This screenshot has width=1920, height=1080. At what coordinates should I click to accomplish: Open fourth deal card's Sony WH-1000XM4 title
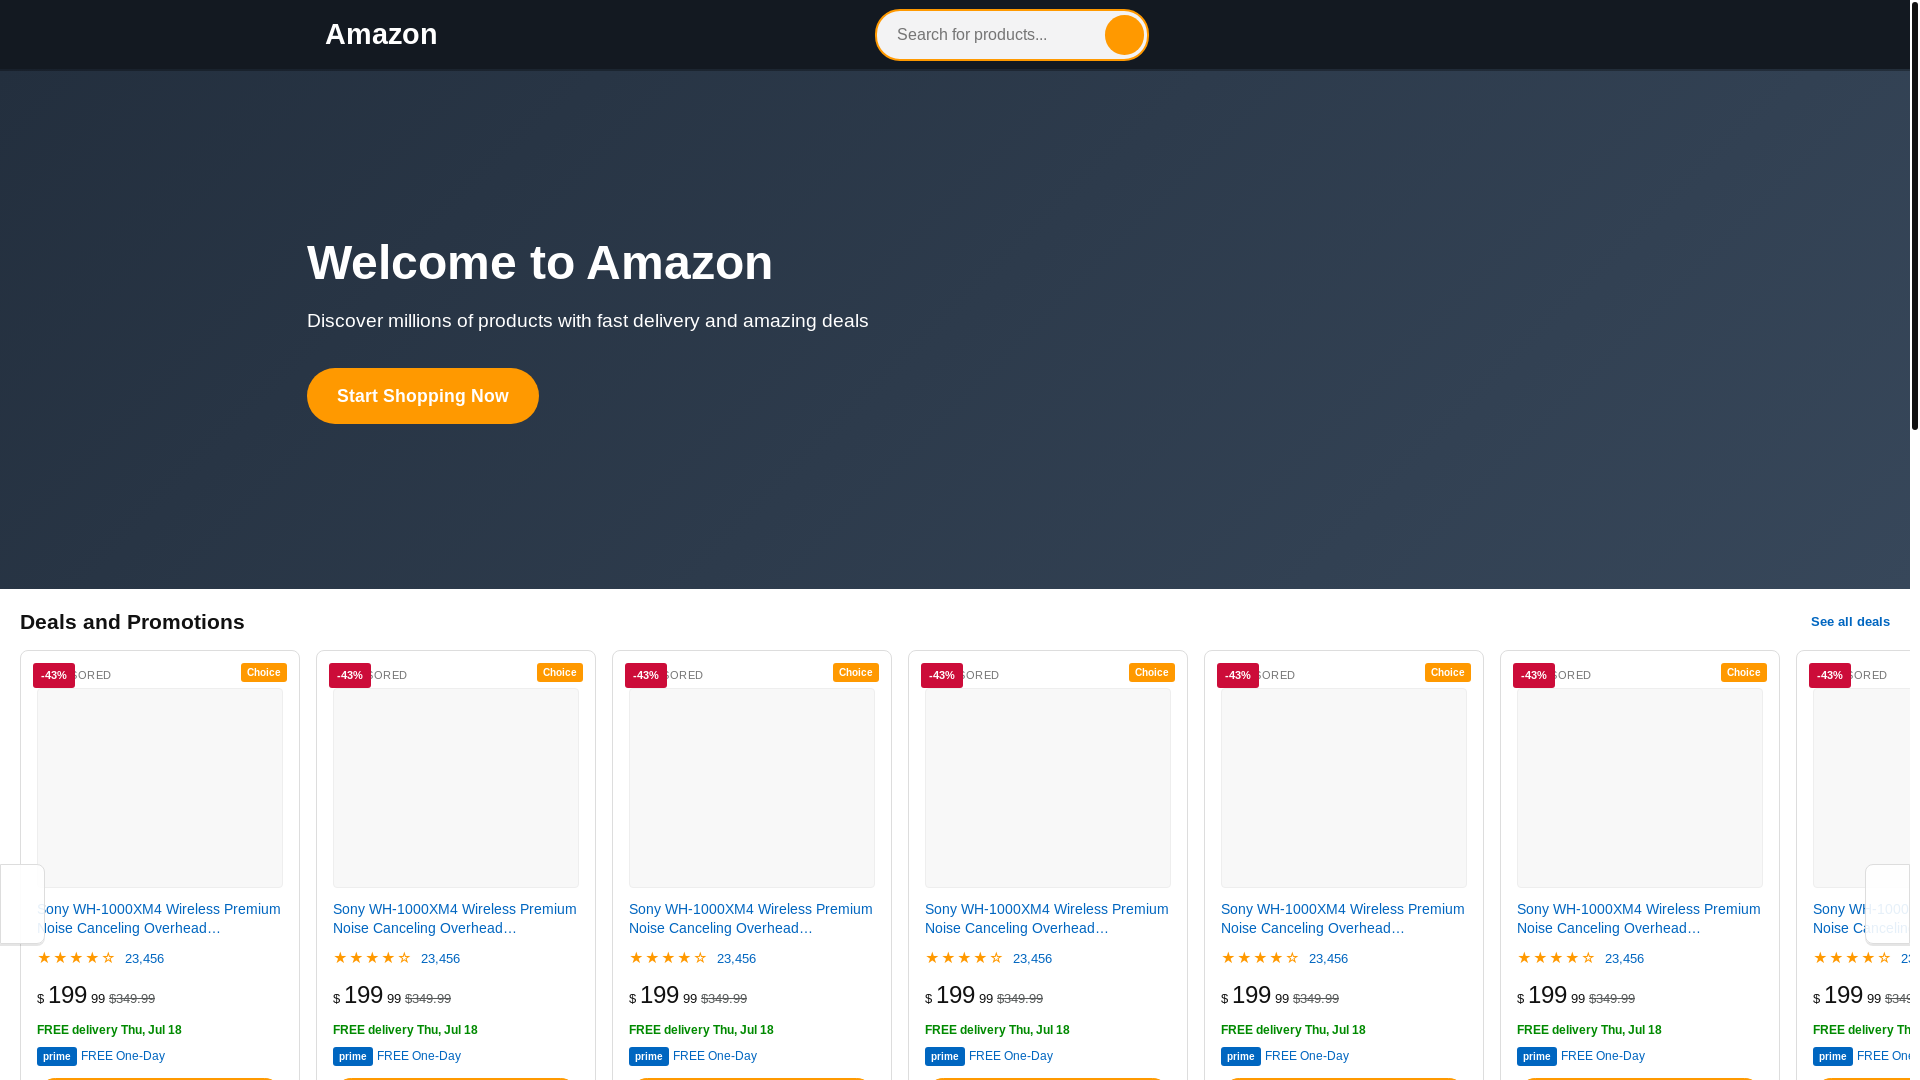coord(1047,918)
